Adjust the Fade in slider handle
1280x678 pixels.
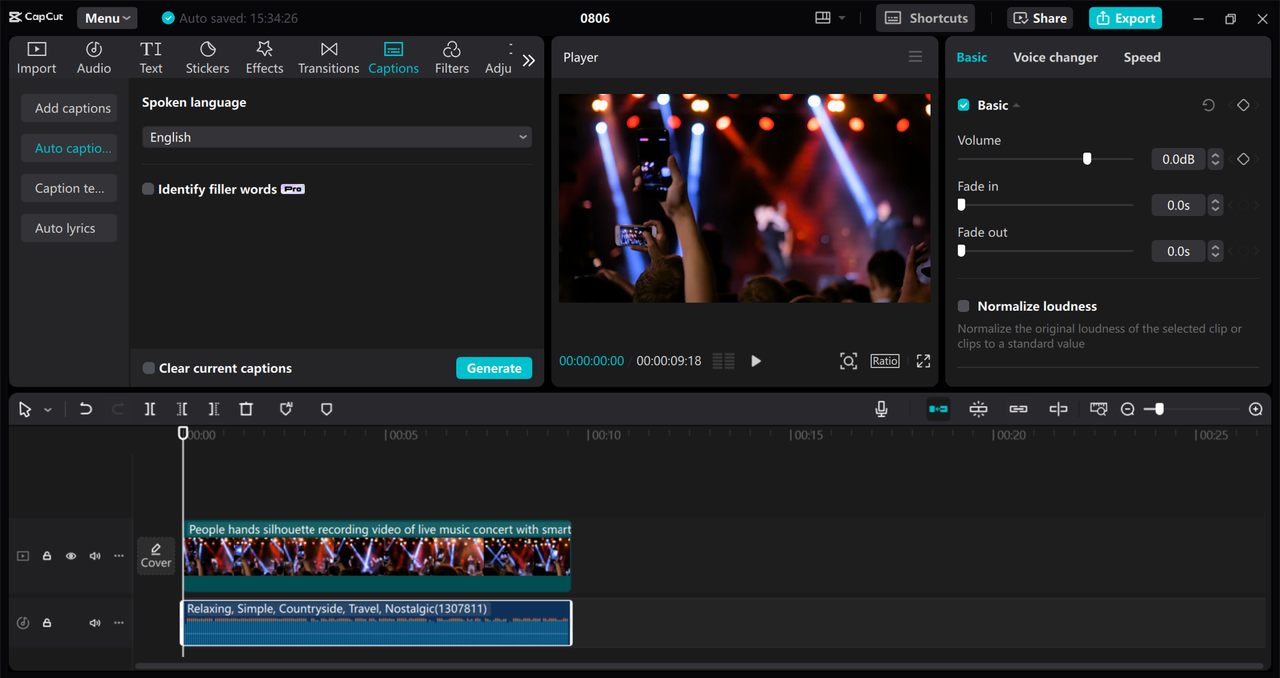[961, 204]
